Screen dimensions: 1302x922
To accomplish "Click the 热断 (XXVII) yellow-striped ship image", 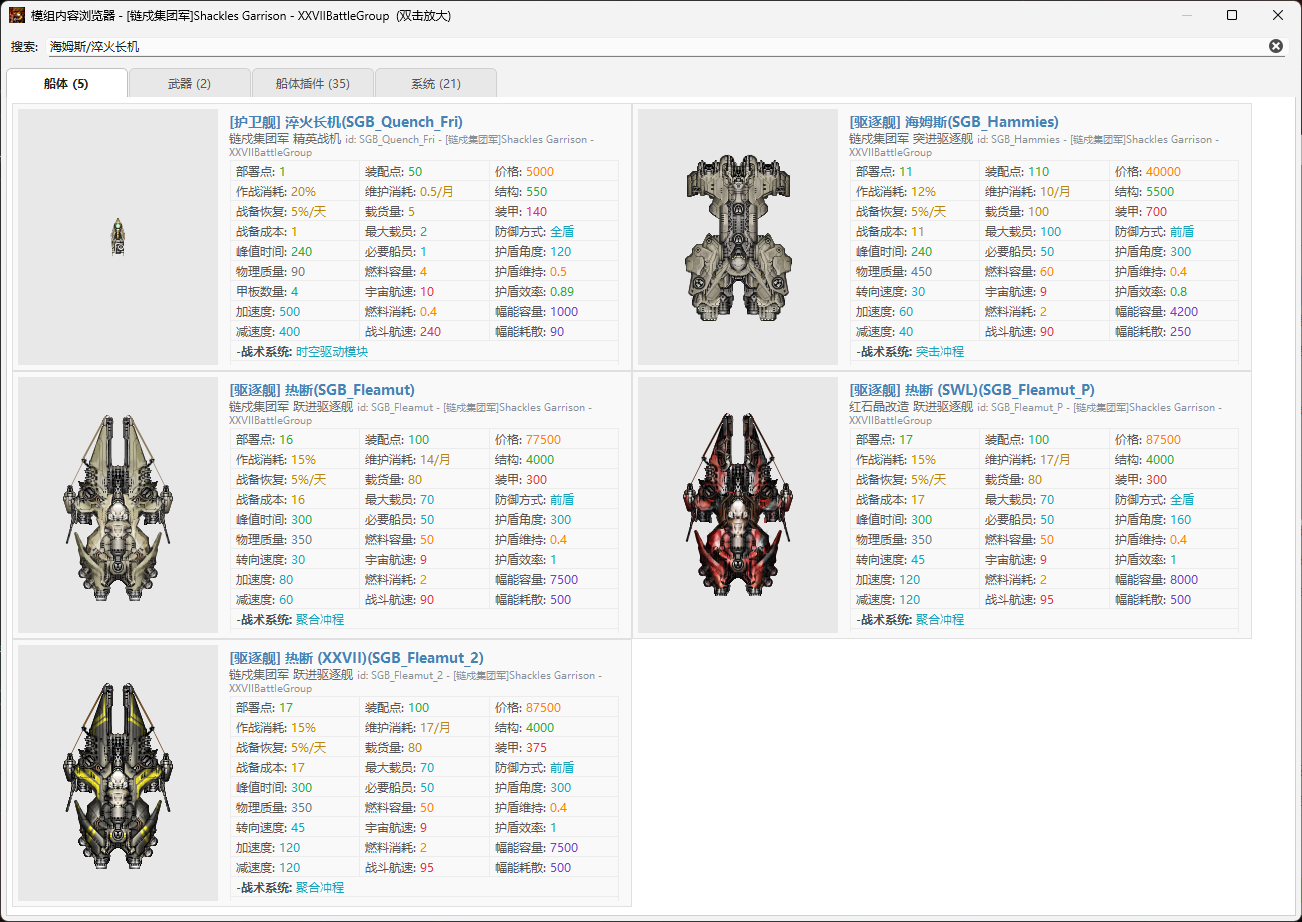I will 118,774.
